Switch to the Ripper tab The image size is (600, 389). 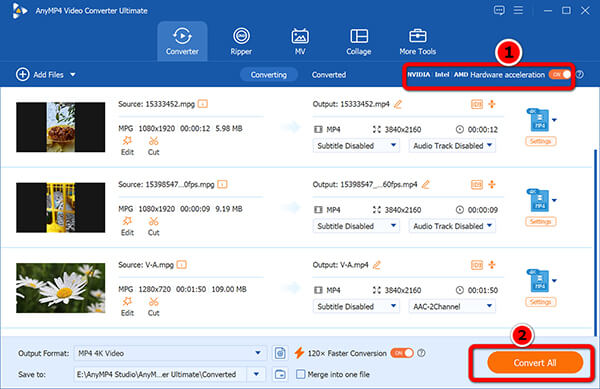pyautogui.click(x=241, y=41)
